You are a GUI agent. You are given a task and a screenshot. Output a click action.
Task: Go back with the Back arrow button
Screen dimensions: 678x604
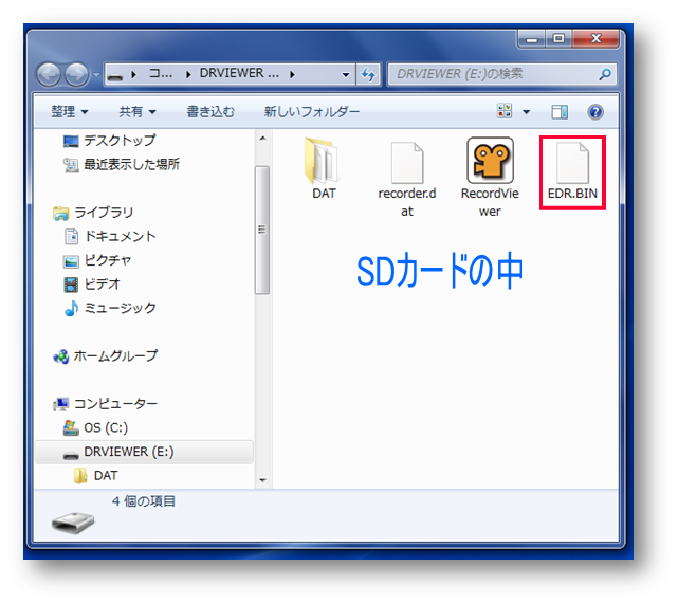click(x=48, y=74)
